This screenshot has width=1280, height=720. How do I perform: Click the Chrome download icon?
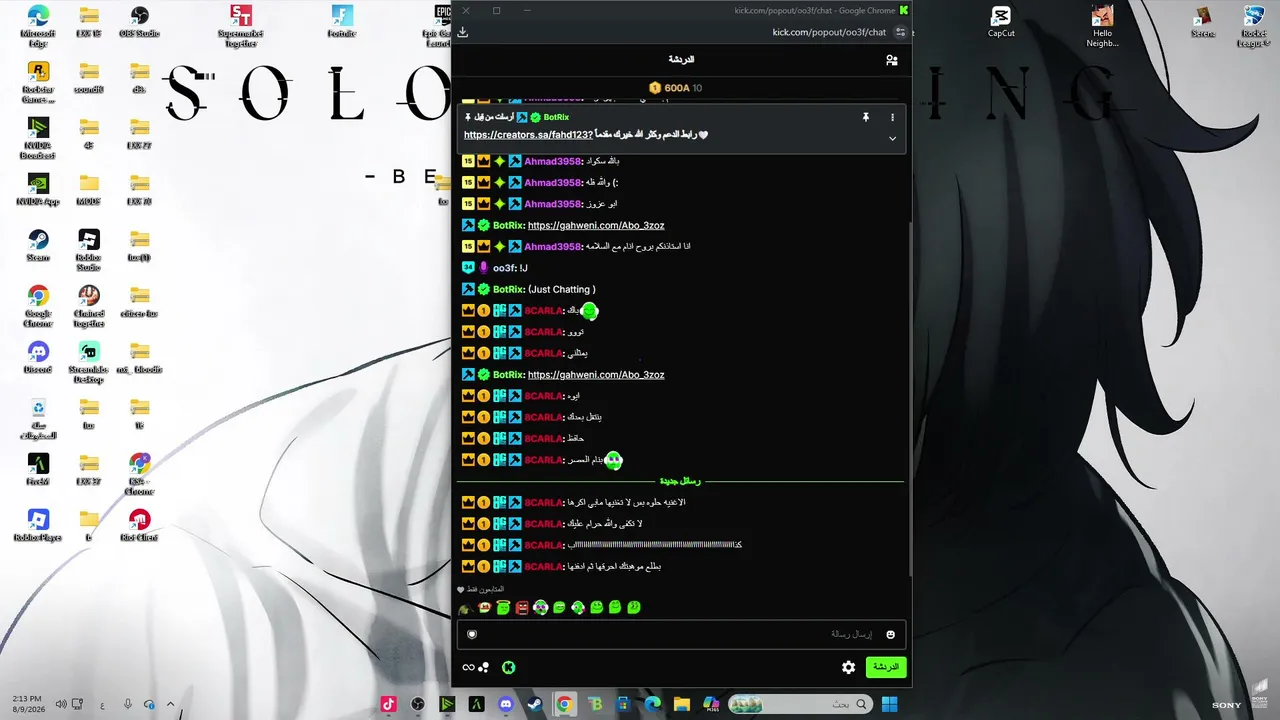(x=463, y=32)
